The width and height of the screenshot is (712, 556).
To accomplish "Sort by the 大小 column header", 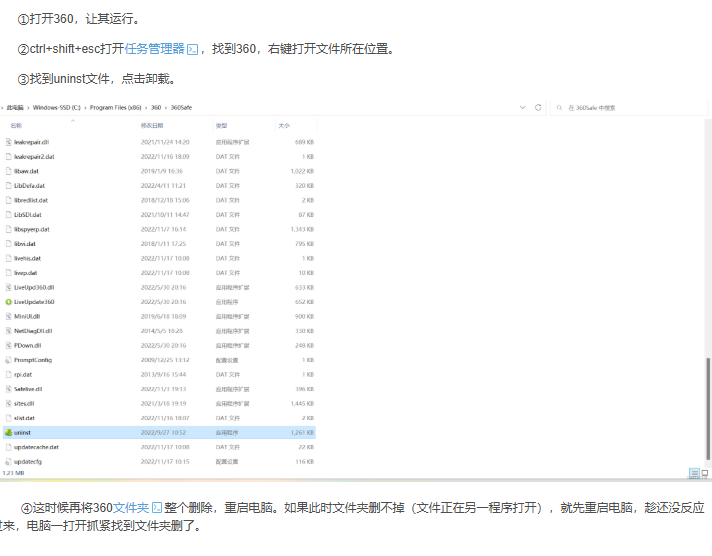I will coord(284,125).
